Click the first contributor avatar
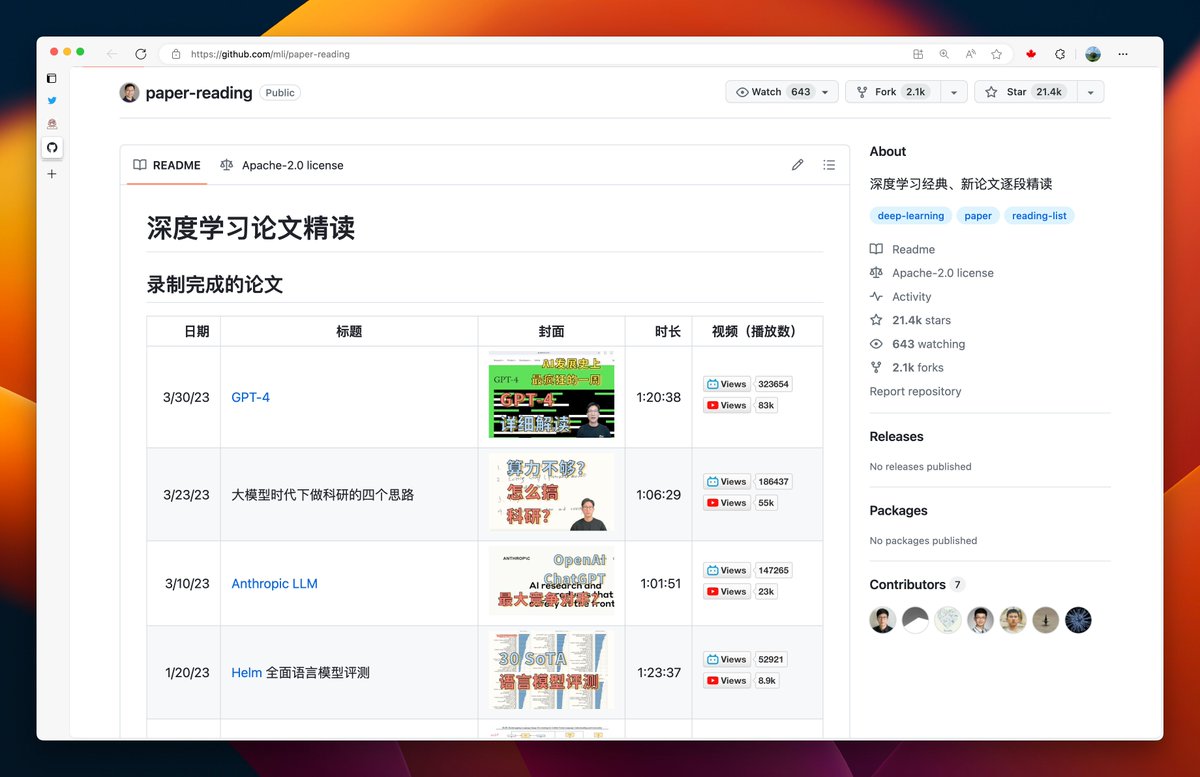 coord(883,620)
